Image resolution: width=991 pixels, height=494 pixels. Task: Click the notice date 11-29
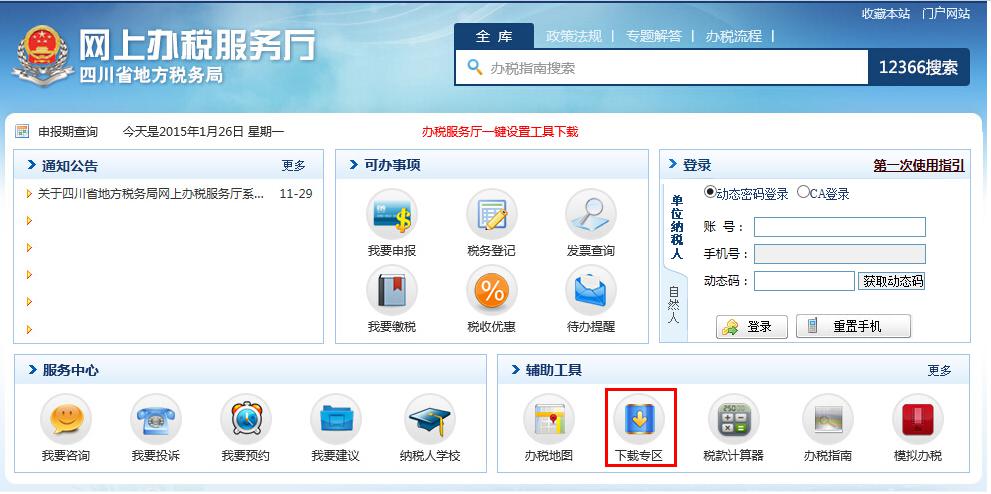point(296,193)
